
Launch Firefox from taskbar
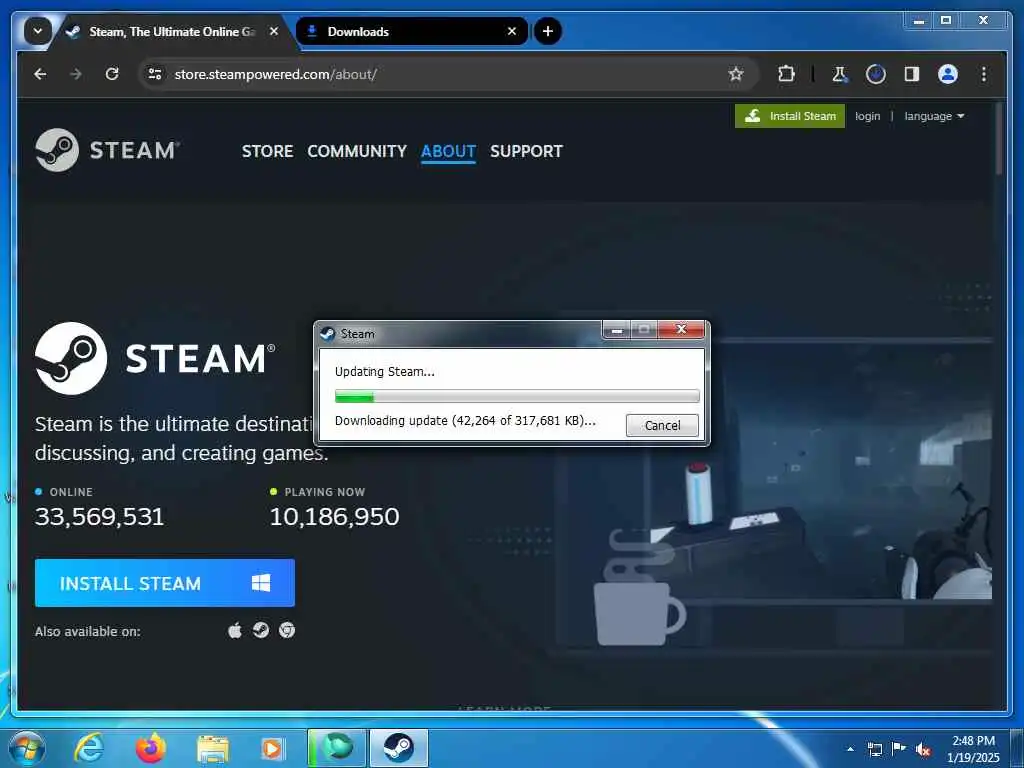pyautogui.click(x=150, y=748)
